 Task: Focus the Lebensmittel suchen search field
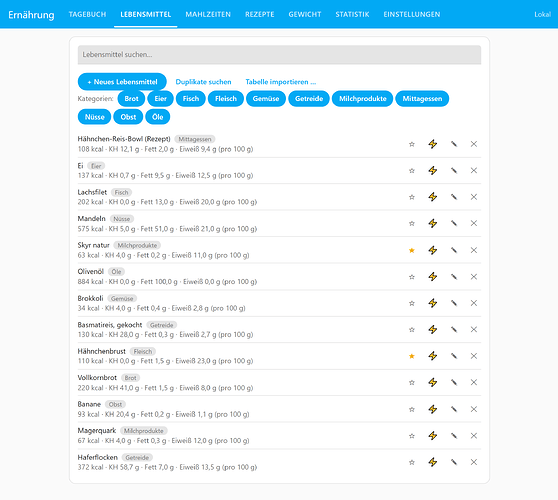(x=279, y=55)
